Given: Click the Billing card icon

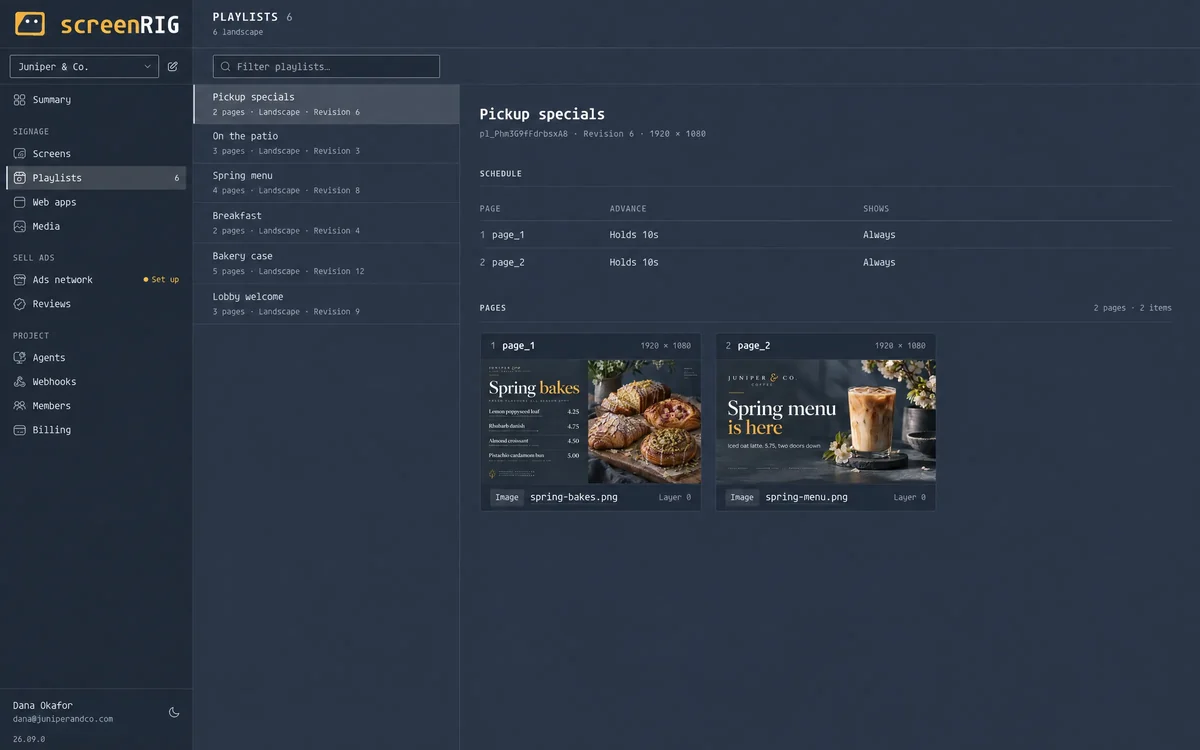Looking at the screenshot, I should (20, 430).
